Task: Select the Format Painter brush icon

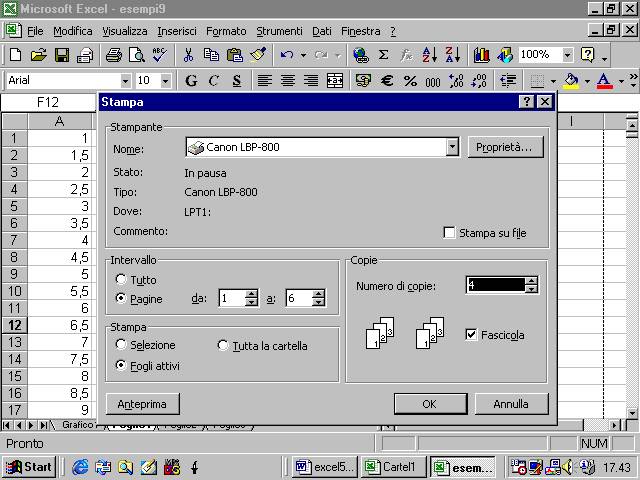Action: coord(258,55)
